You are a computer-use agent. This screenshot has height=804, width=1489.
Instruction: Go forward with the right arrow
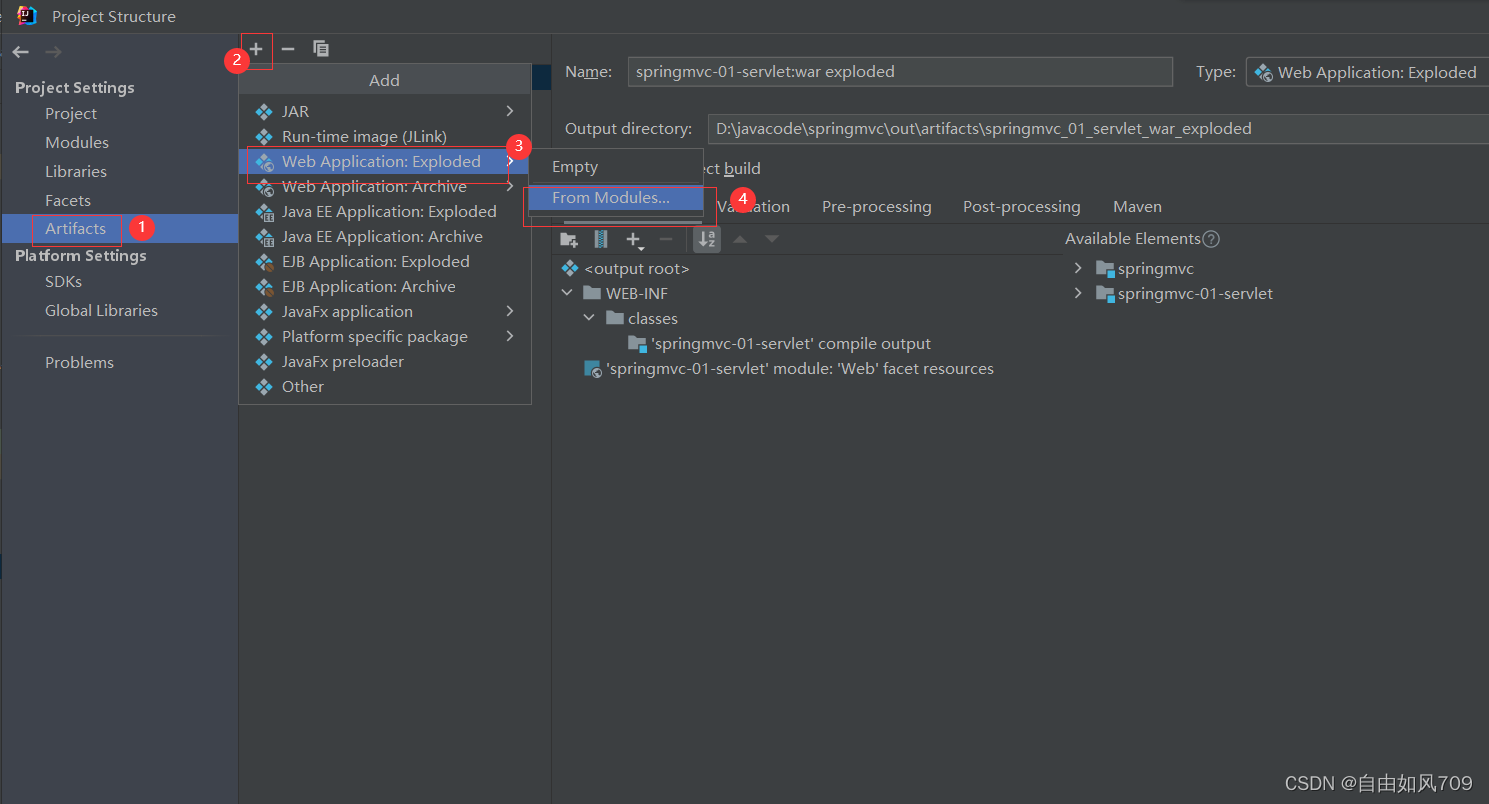(54, 52)
